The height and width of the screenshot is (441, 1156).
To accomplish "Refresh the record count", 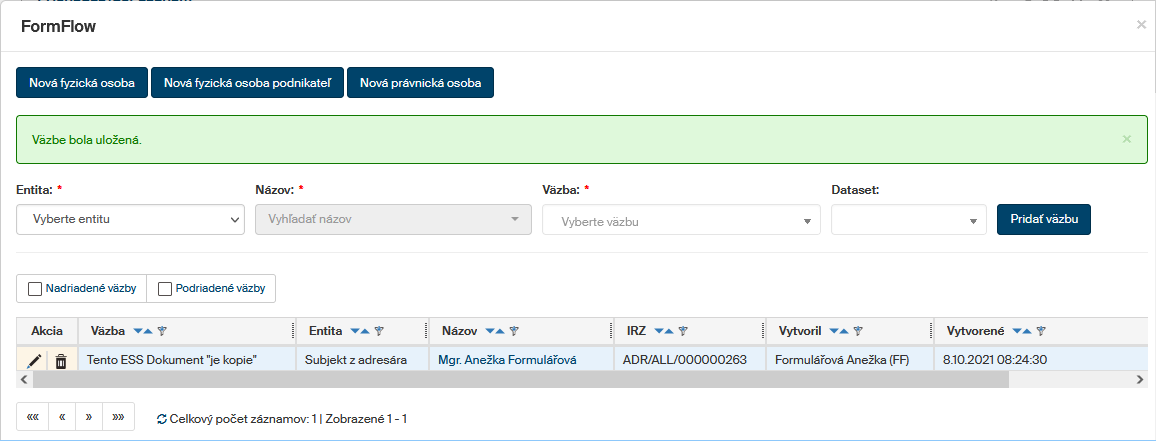I will (x=162, y=419).
